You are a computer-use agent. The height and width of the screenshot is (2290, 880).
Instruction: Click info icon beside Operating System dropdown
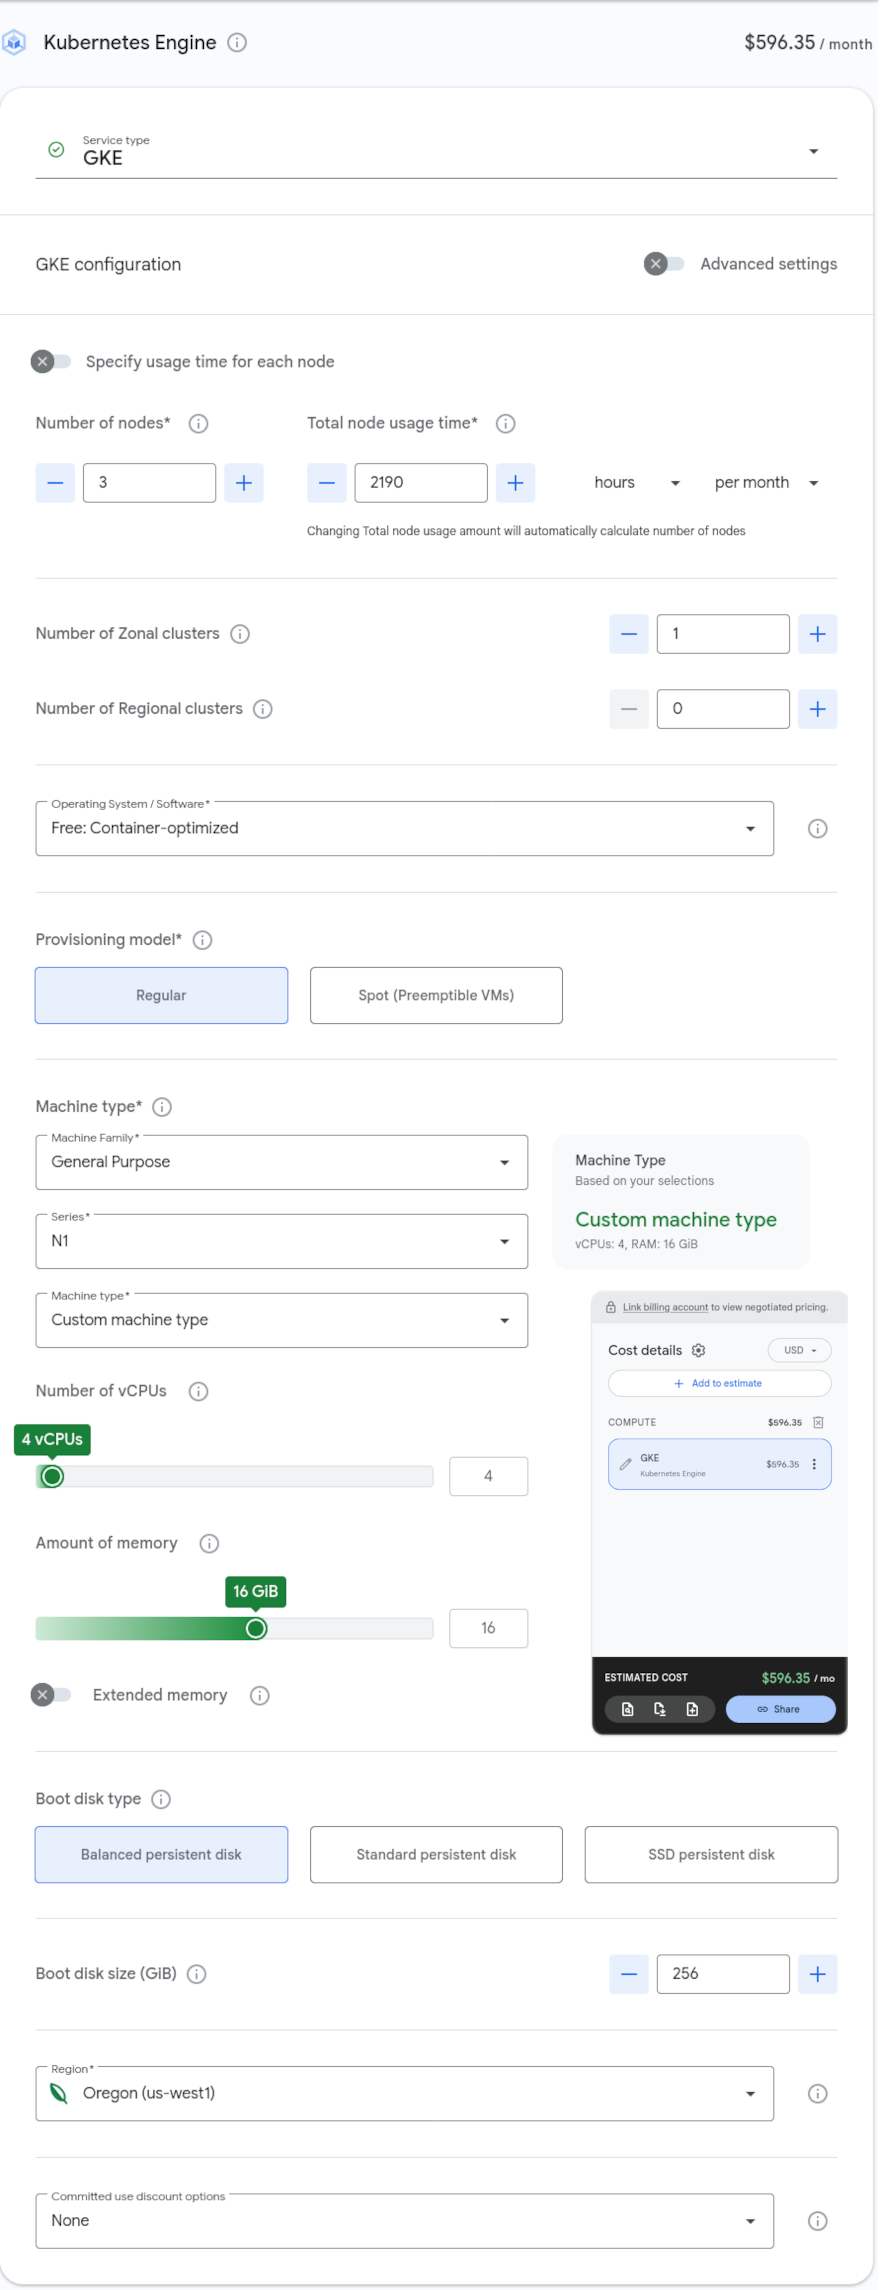[x=817, y=829]
